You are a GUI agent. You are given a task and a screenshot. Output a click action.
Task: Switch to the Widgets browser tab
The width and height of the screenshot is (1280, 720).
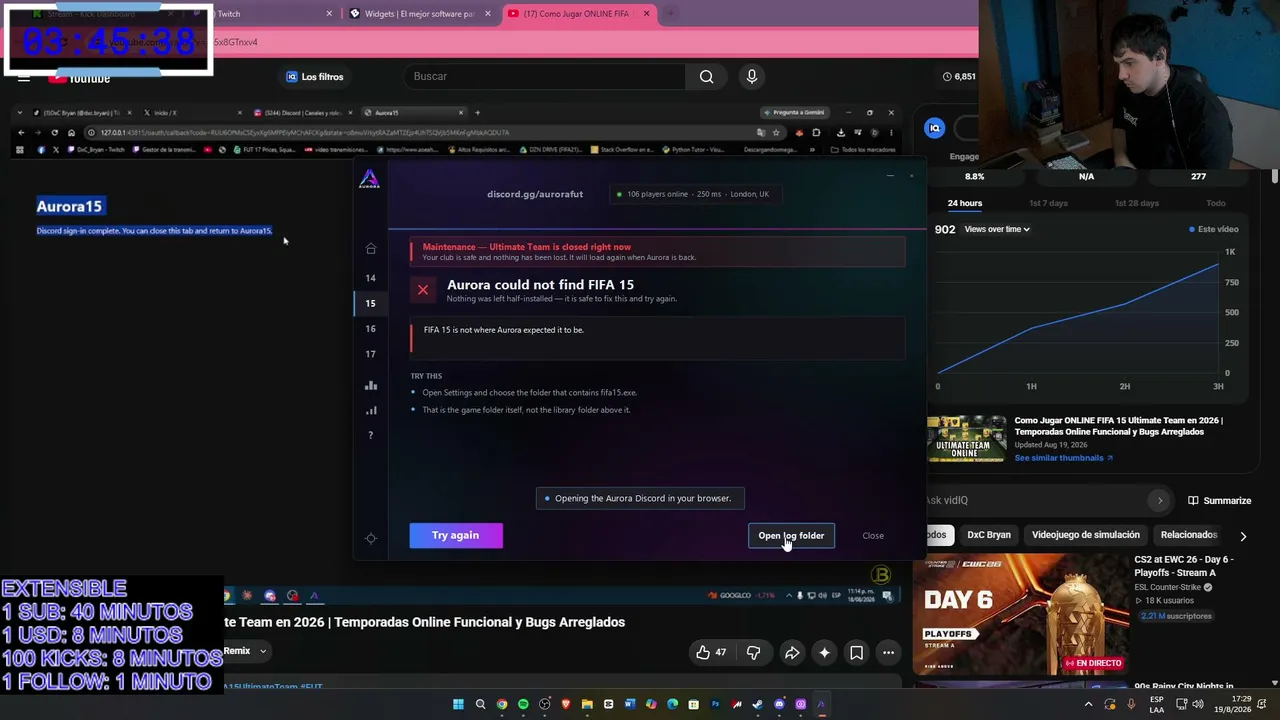click(418, 14)
